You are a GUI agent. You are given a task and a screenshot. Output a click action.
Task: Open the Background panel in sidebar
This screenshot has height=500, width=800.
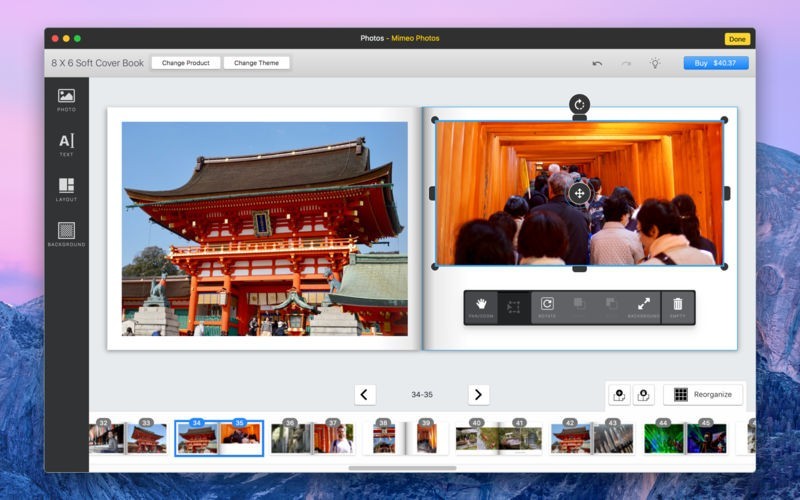coord(66,234)
